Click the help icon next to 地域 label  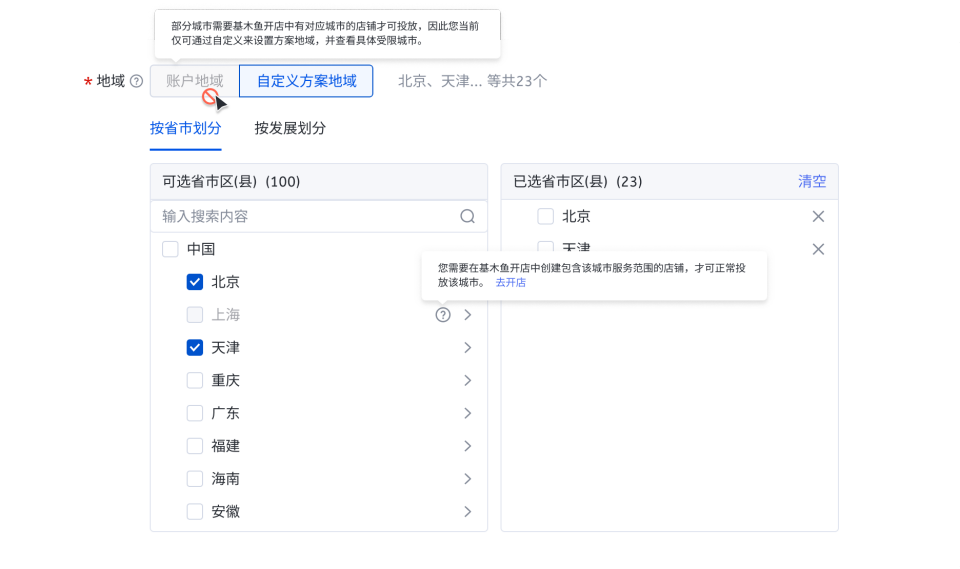pyautogui.click(x=137, y=81)
